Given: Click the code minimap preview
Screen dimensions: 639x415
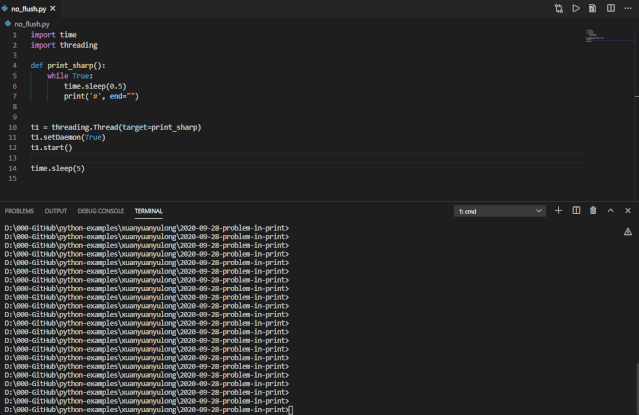Looking at the screenshot, I should 591,35.
